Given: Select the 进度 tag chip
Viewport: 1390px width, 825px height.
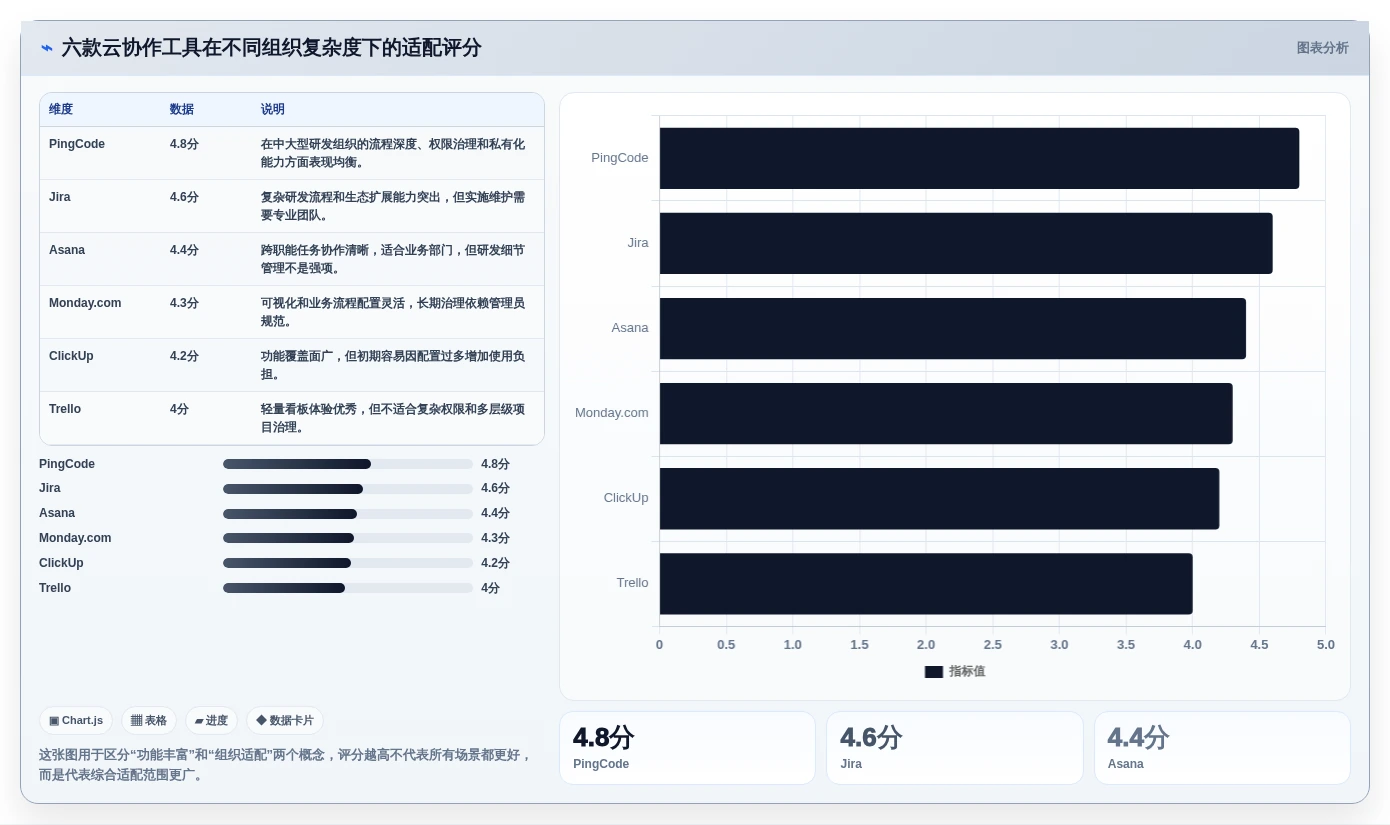Looking at the screenshot, I should point(211,720).
